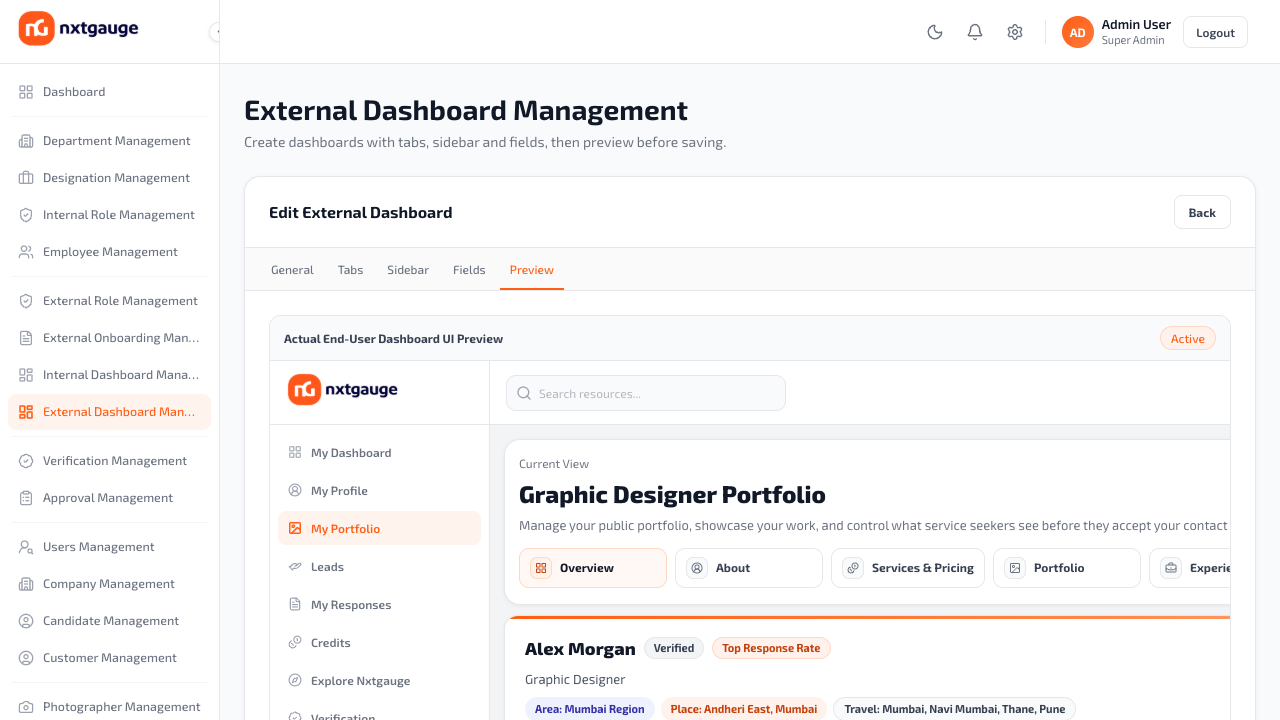The image size is (1280, 720).
Task: Click search magnifier icon in preview
Action: coord(524,394)
